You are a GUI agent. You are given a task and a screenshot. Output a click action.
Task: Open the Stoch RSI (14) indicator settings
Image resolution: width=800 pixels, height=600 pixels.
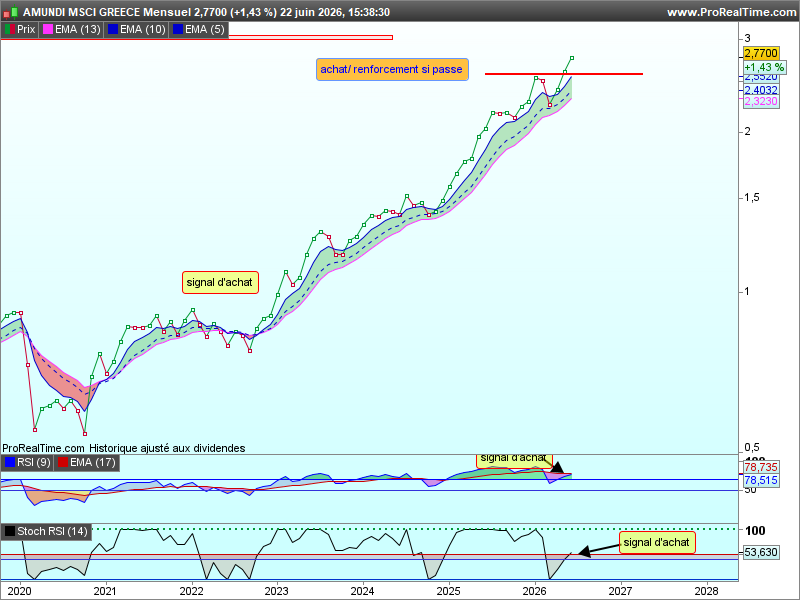click(46, 531)
